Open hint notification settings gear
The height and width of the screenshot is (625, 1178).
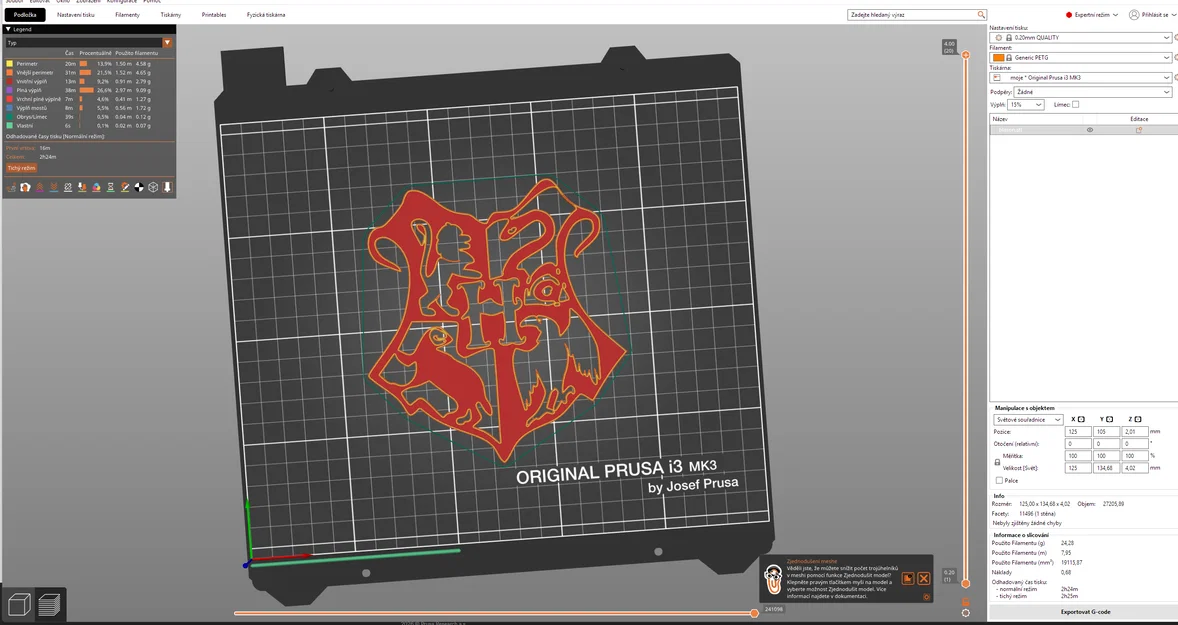pos(926,597)
